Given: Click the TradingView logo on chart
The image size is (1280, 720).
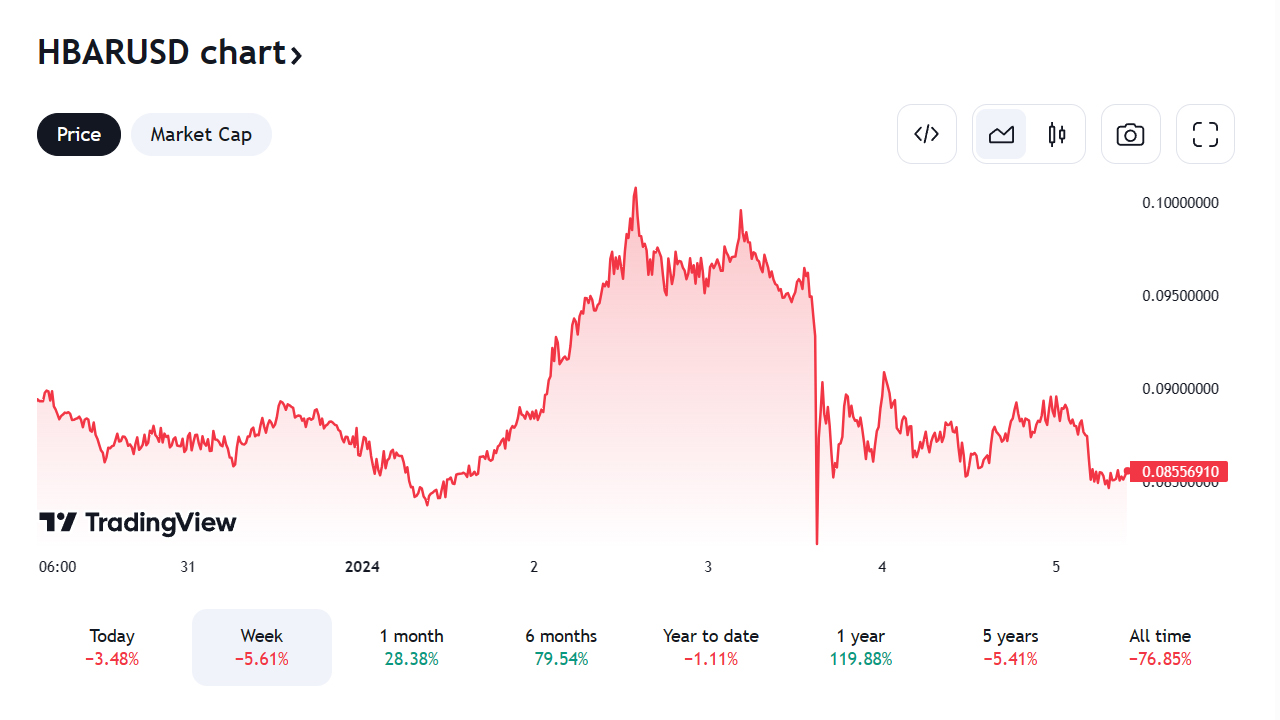Looking at the screenshot, I should pyautogui.click(x=138, y=522).
